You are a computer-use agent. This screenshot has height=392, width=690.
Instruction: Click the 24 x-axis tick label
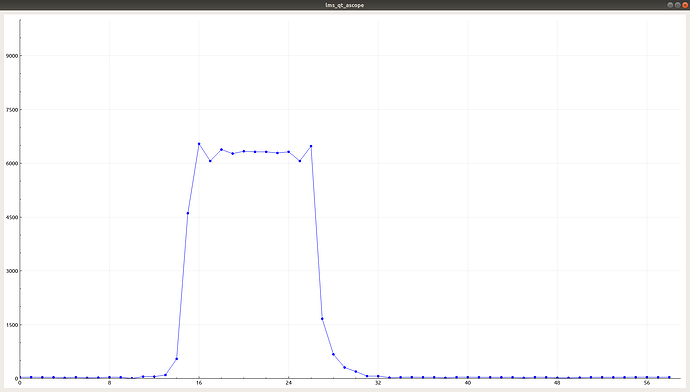coord(289,383)
